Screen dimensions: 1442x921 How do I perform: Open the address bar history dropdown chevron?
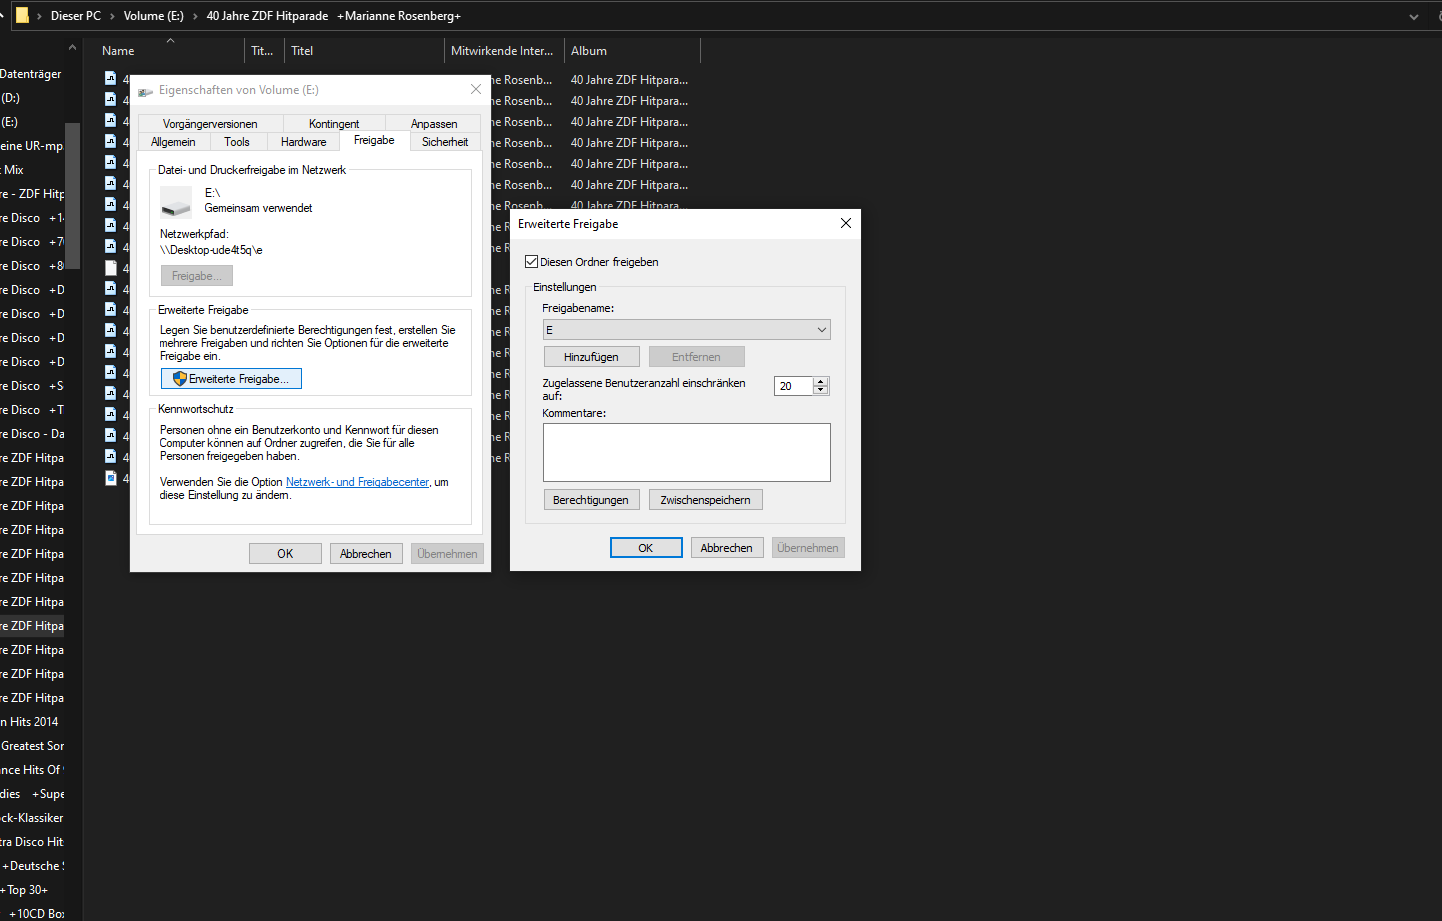1413,16
